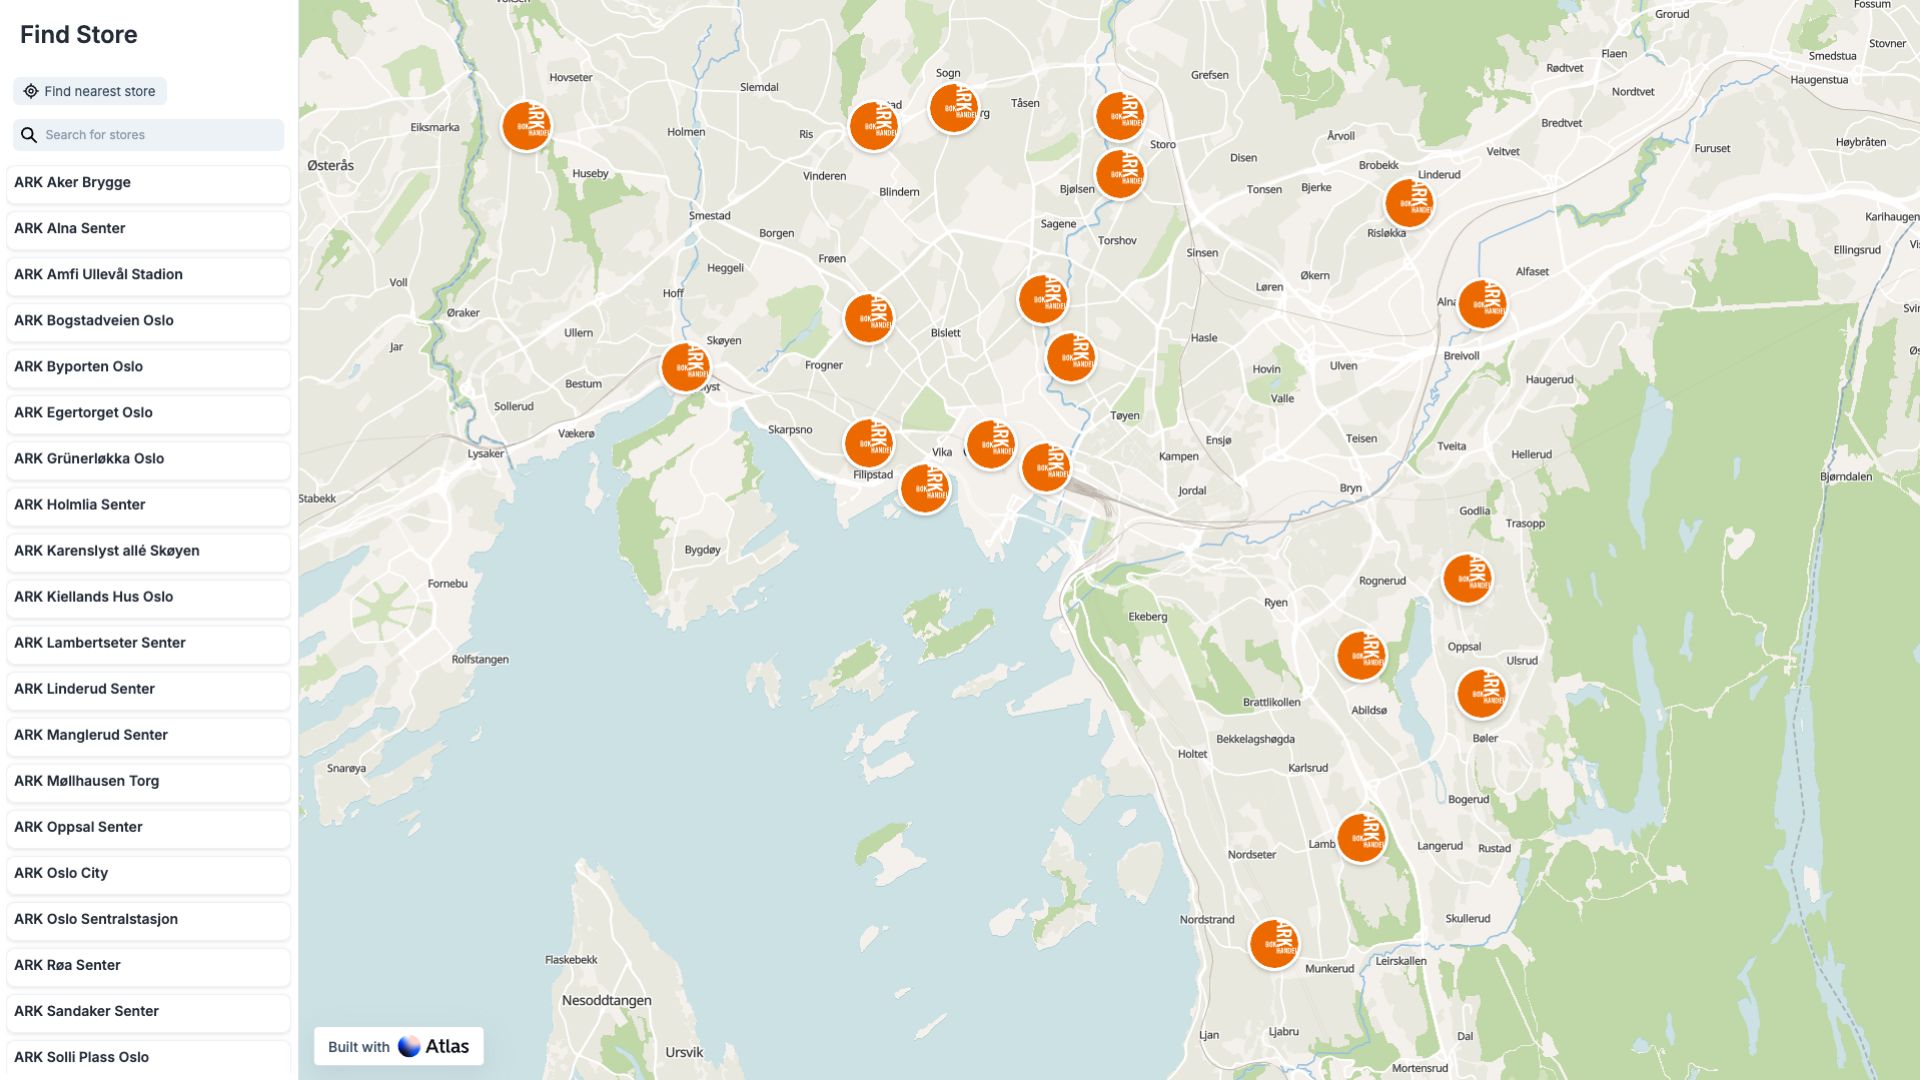Click the crosshair locate icon
1920x1080 pixels.
[x=31, y=90]
